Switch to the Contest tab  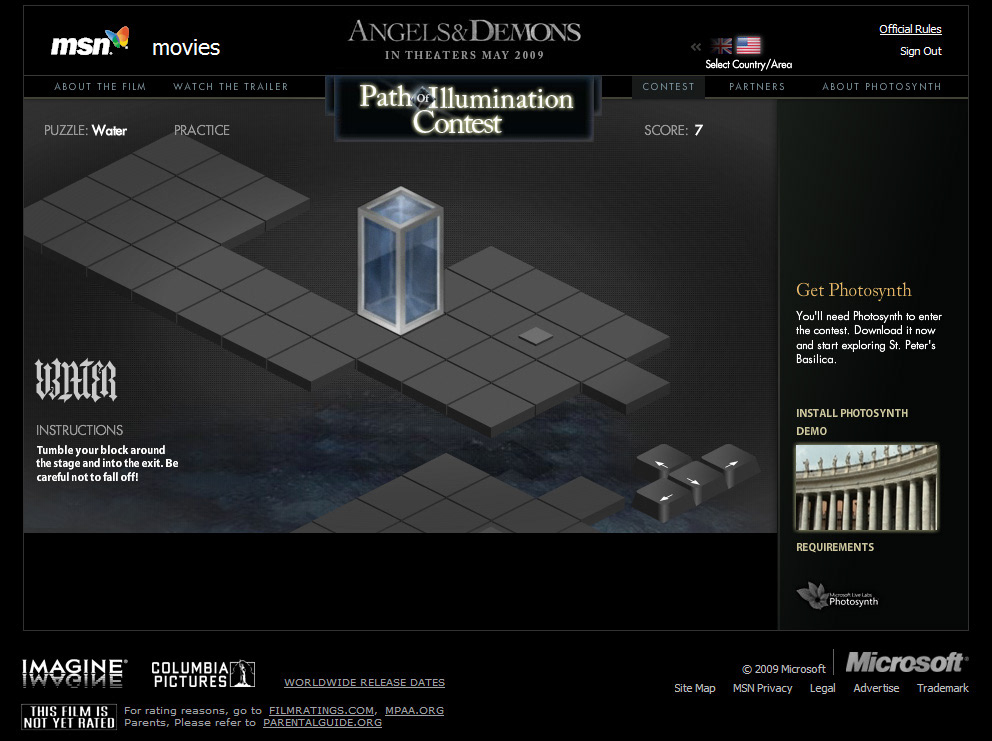click(668, 87)
